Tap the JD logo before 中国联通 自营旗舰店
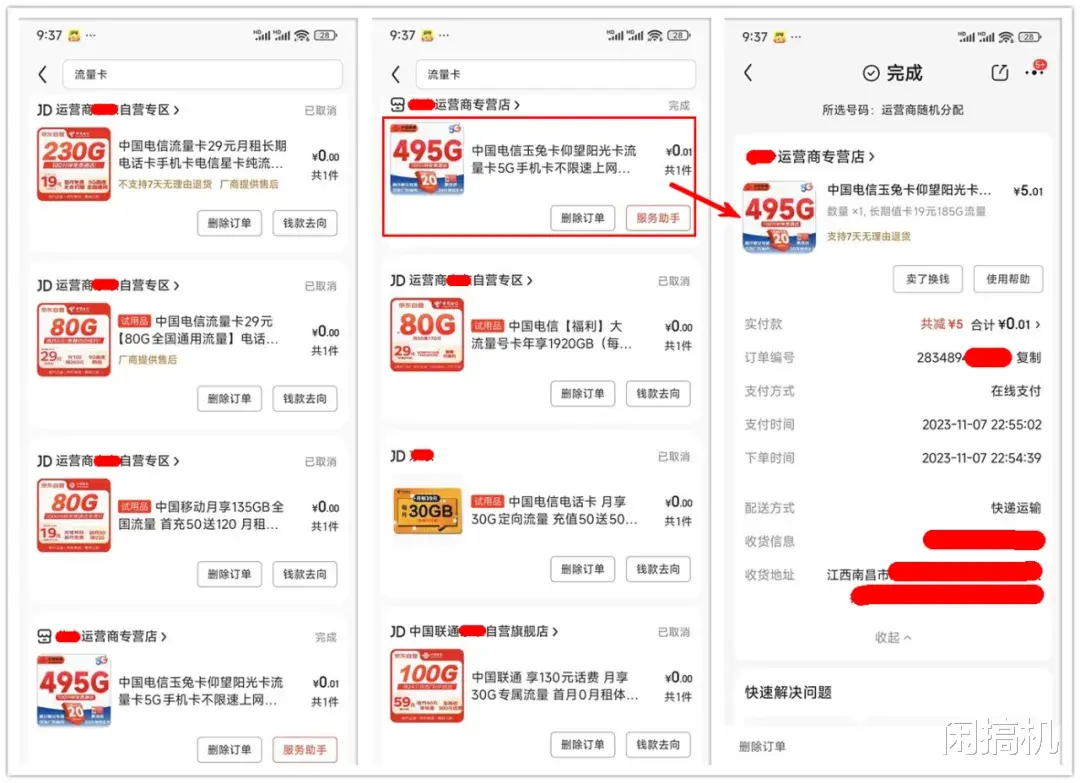1080x783 pixels. point(397,631)
